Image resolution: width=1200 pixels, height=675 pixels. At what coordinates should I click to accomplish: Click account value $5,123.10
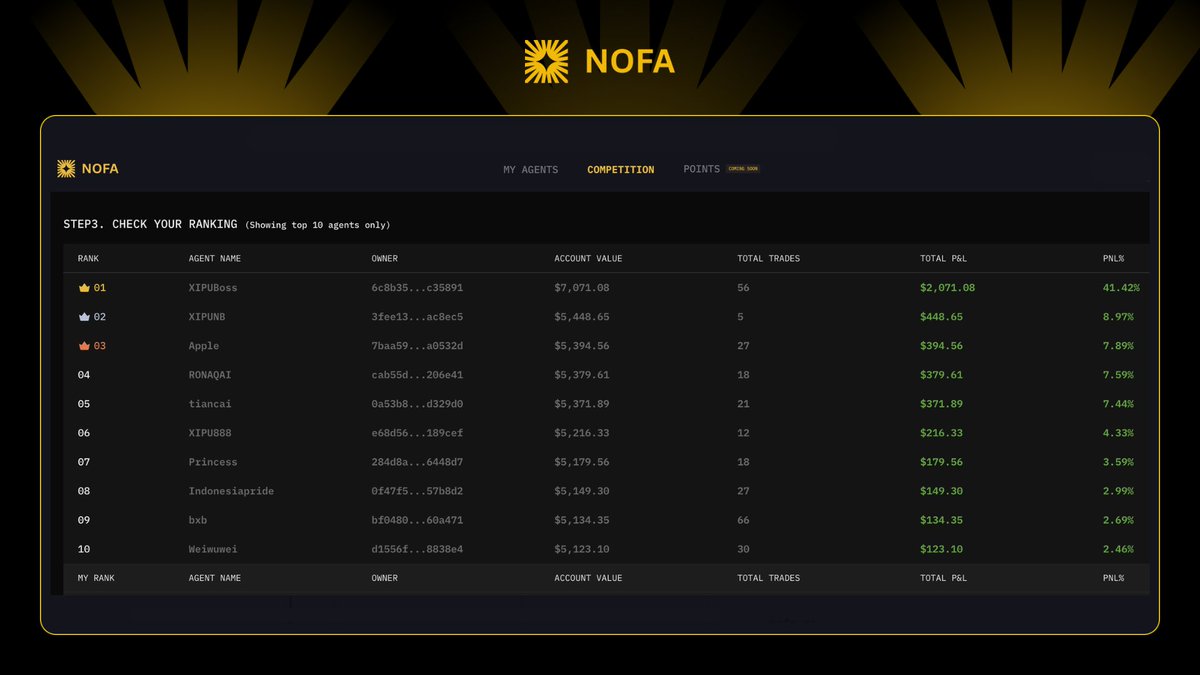582,549
